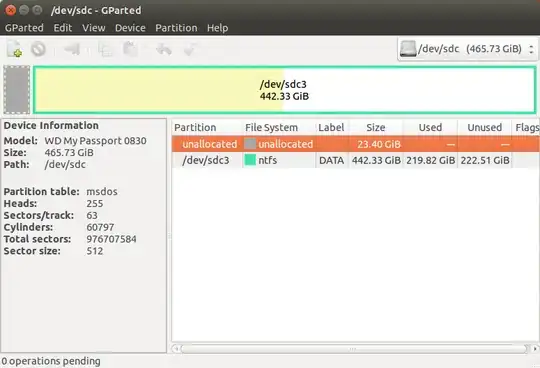Select the unallocated partition row
The height and width of the screenshot is (368, 540).
tap(356, 144)
